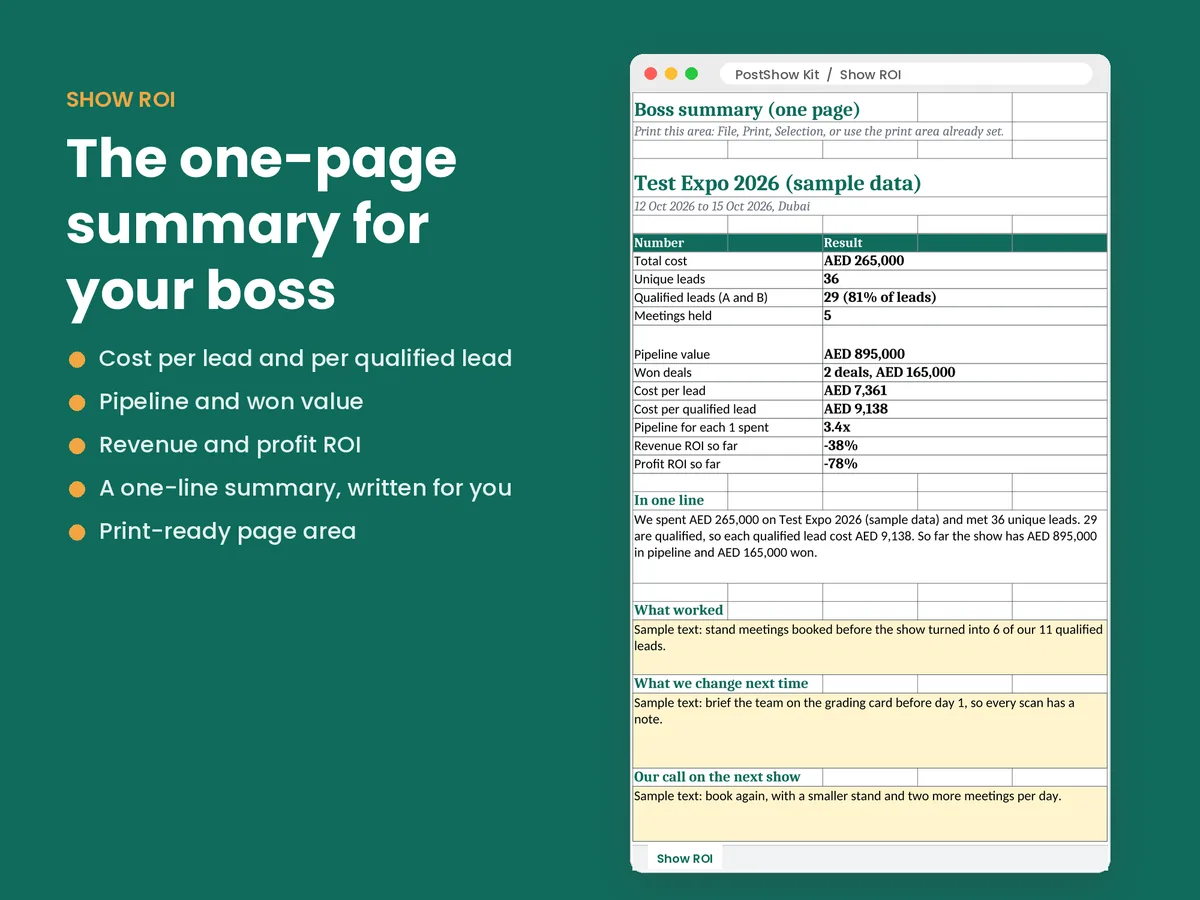The width and height of the screenshot is (1200, 900).
Task: Select the '29 (81% of leads)' value cell
Action: [964, 297]
